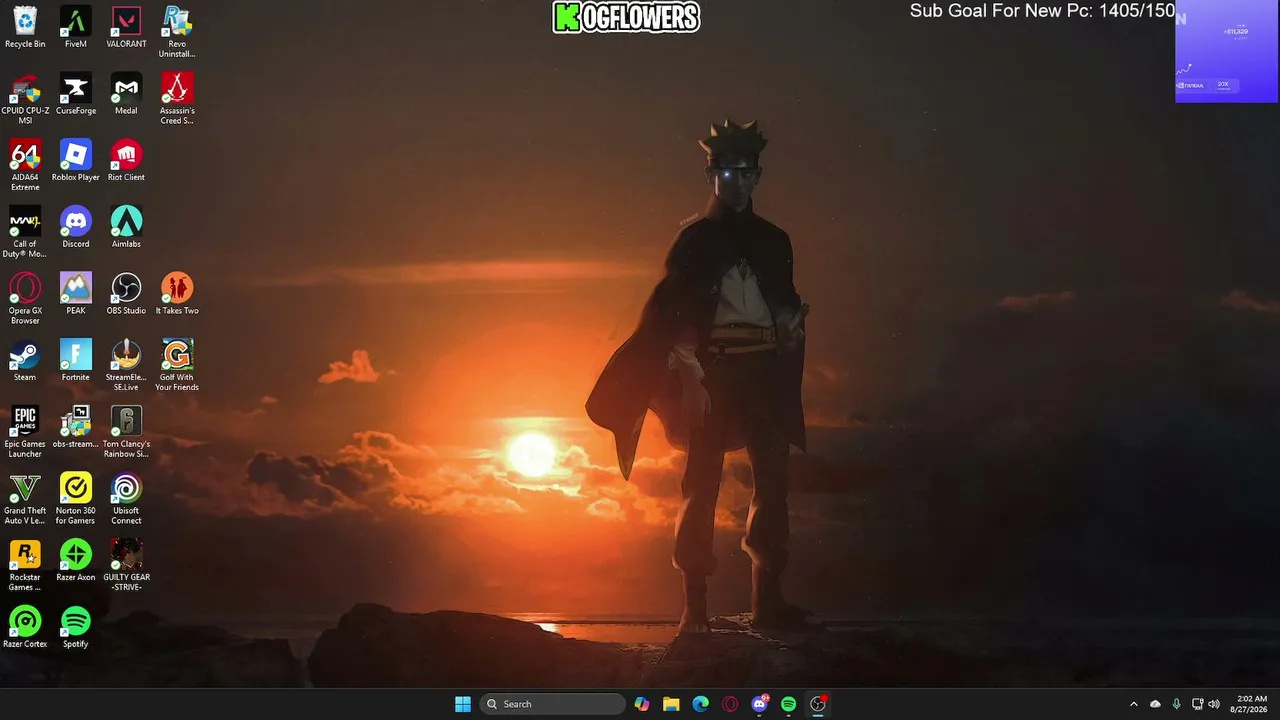Expand the hidden system tray icons
The width and height of the screenshot is (1280, 720).
[x=1133, y=704]
